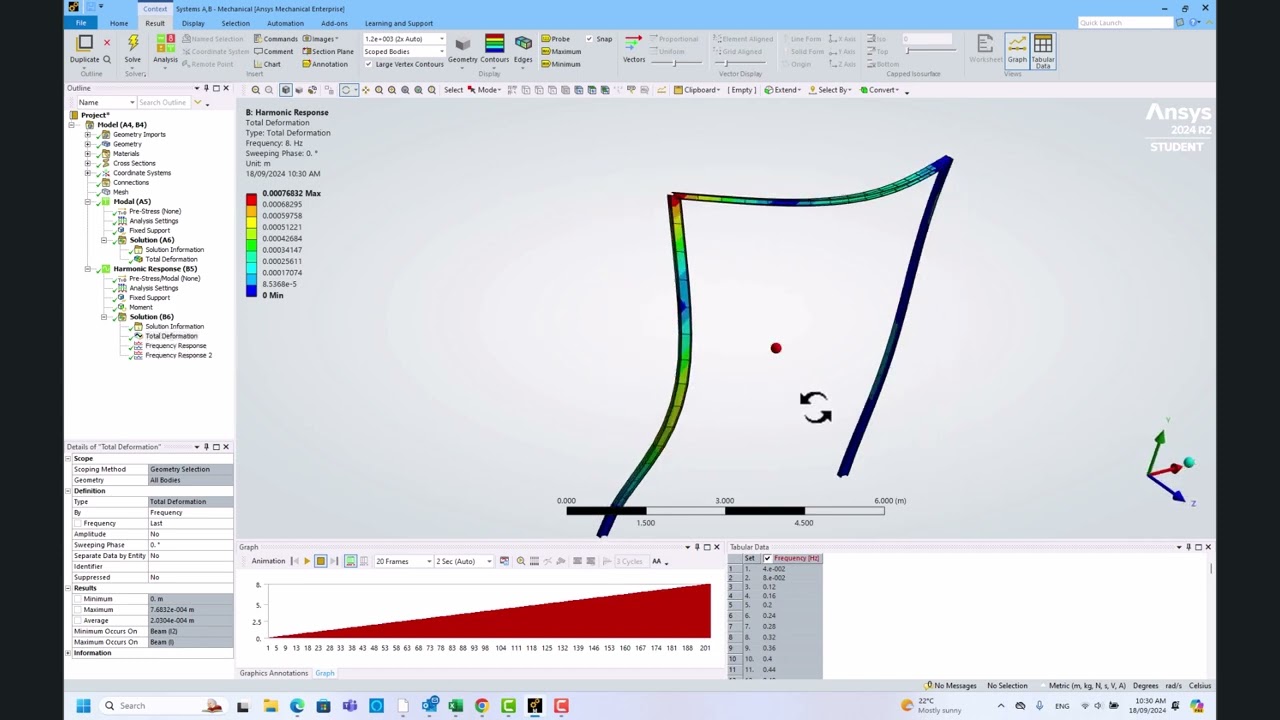Click the Celsius status bar entry
This screenshot has width=1280, height=720.
point(1199,686)
